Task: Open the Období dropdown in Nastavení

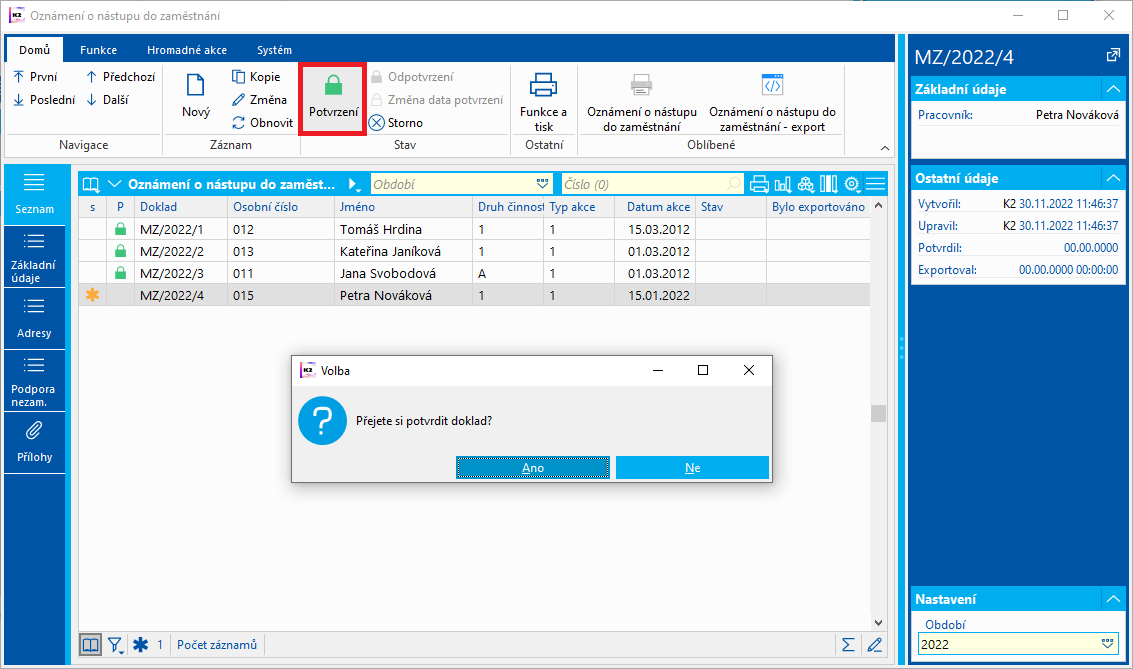Action: tap(1108, 644)
